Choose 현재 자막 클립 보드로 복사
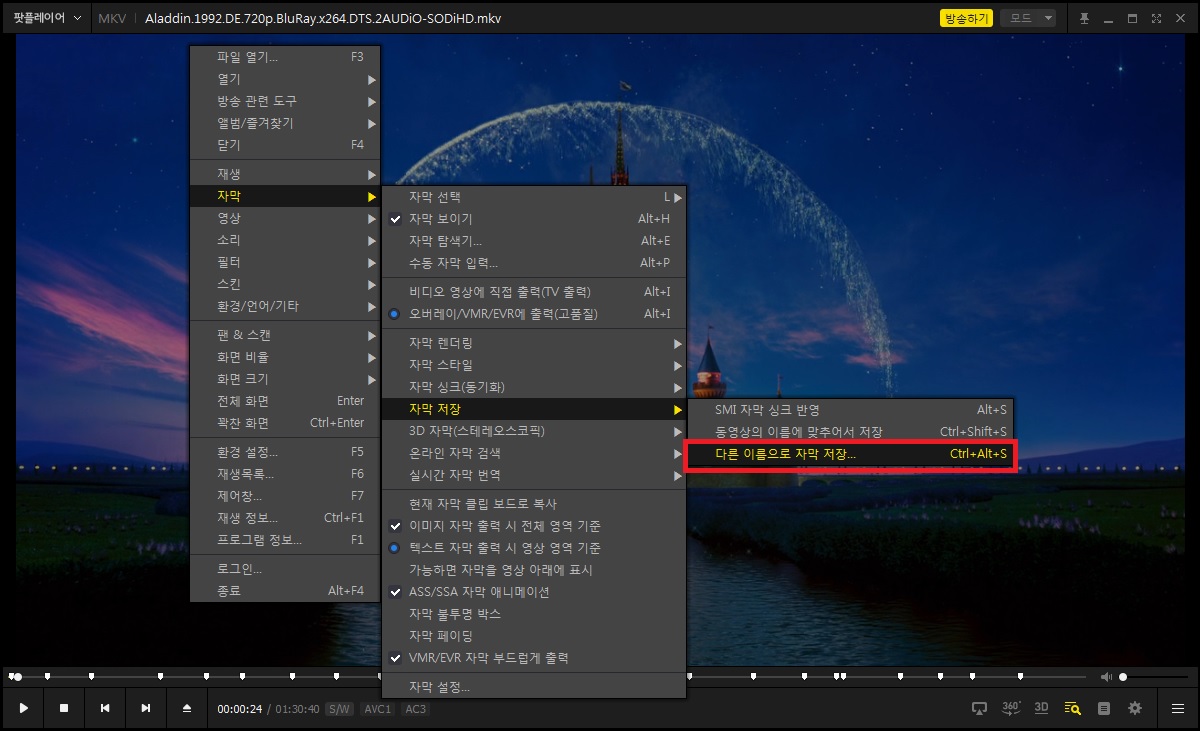 pyautogui.click(x=534, y=504)
